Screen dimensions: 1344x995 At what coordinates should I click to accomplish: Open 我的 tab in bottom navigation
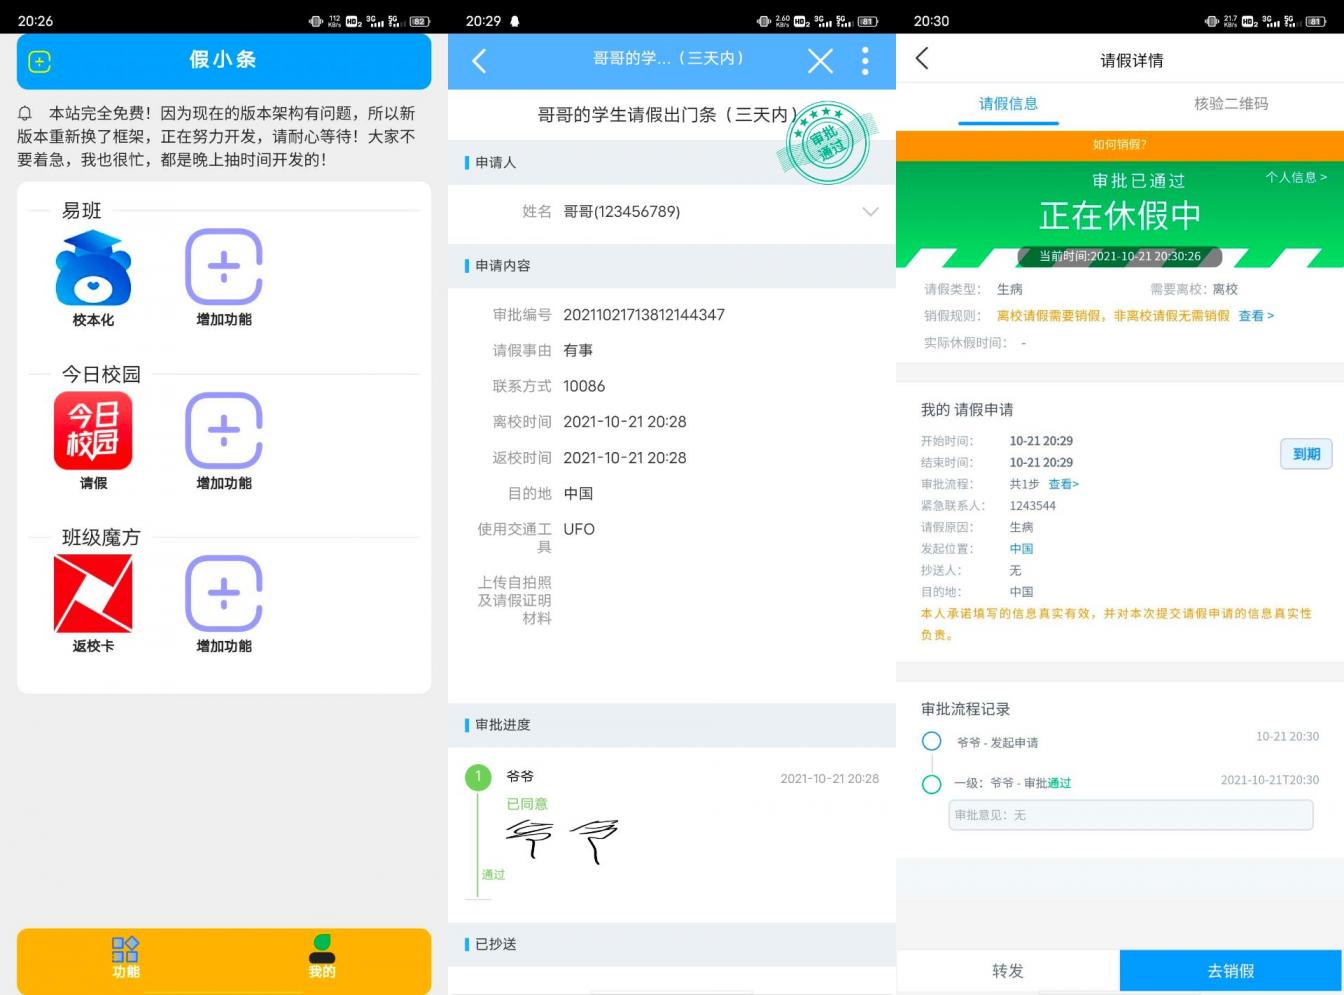tap(320, 958)
